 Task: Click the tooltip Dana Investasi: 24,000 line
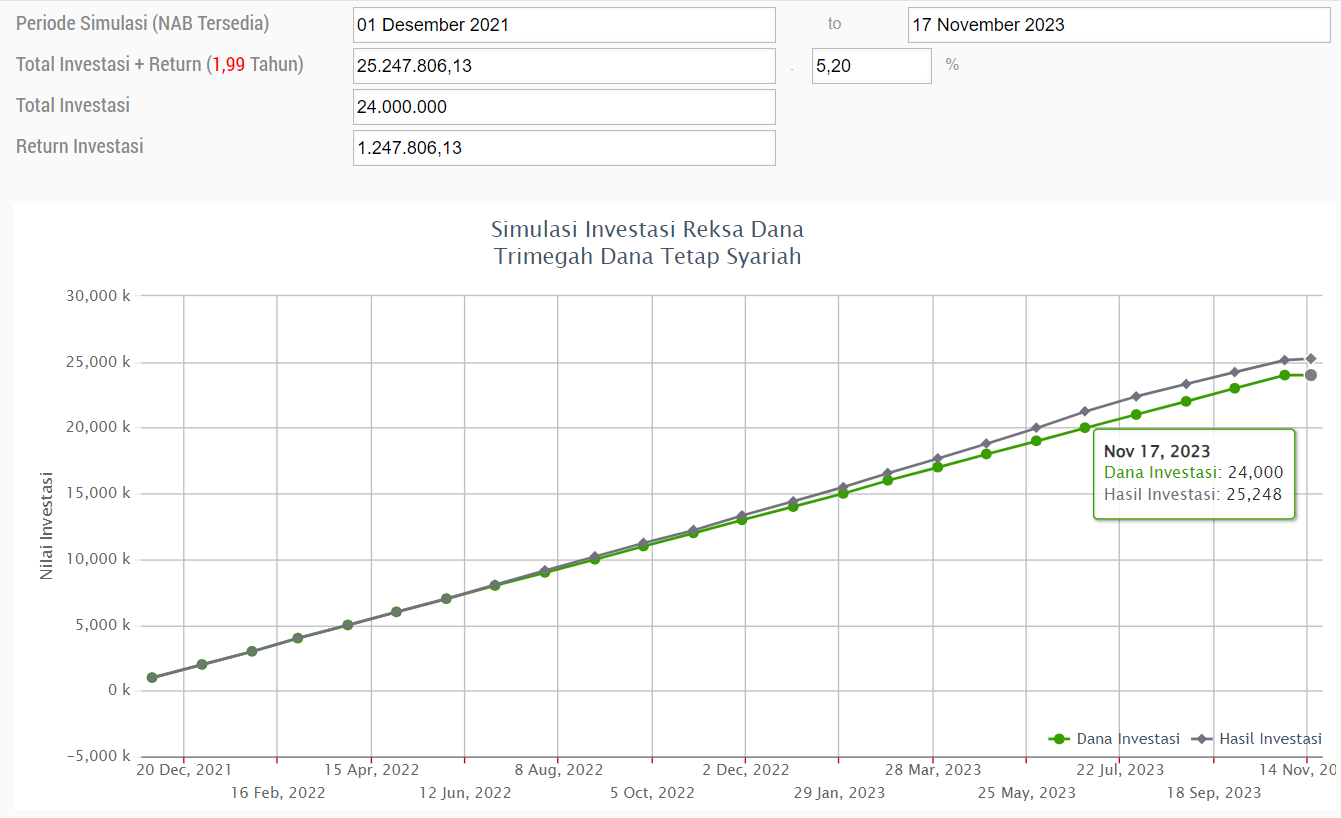pyautogui.click(x=1194, y=473)
